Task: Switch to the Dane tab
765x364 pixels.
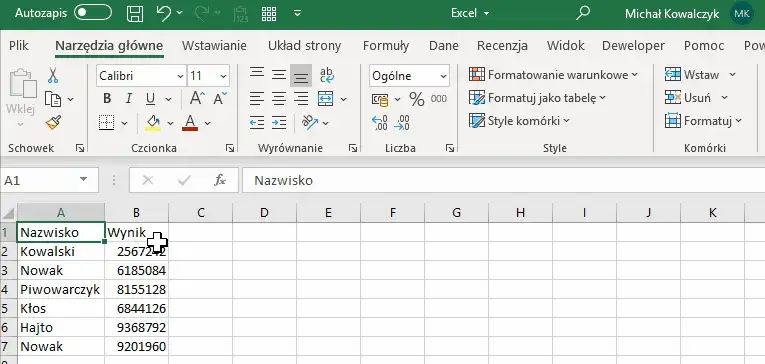Action: coord(443,46)
